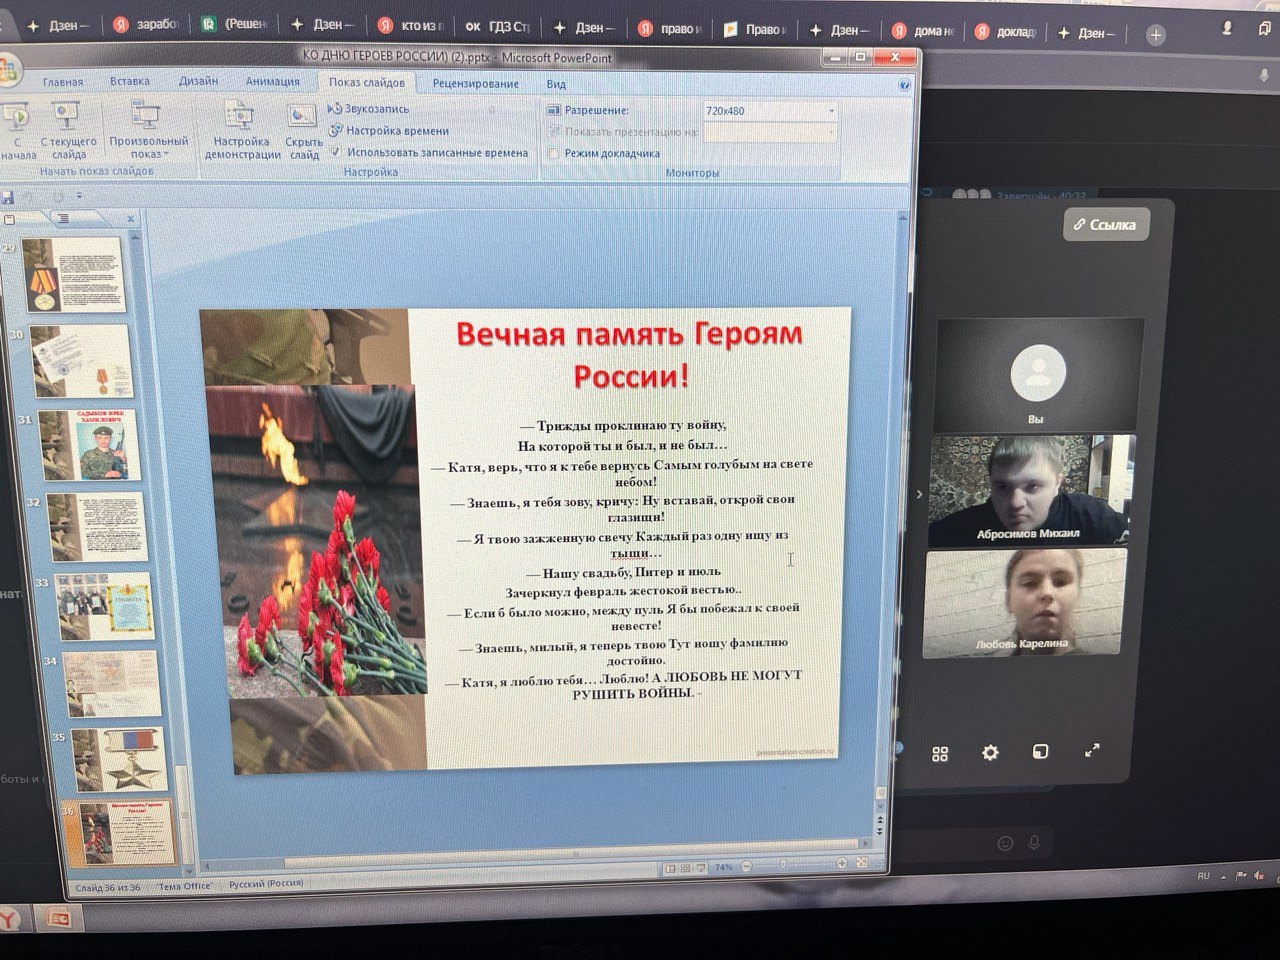The height and width of the screenshot is (960, 1280).
Task: Toggle Режим докладчика checkbox
Action: [553, 153]
